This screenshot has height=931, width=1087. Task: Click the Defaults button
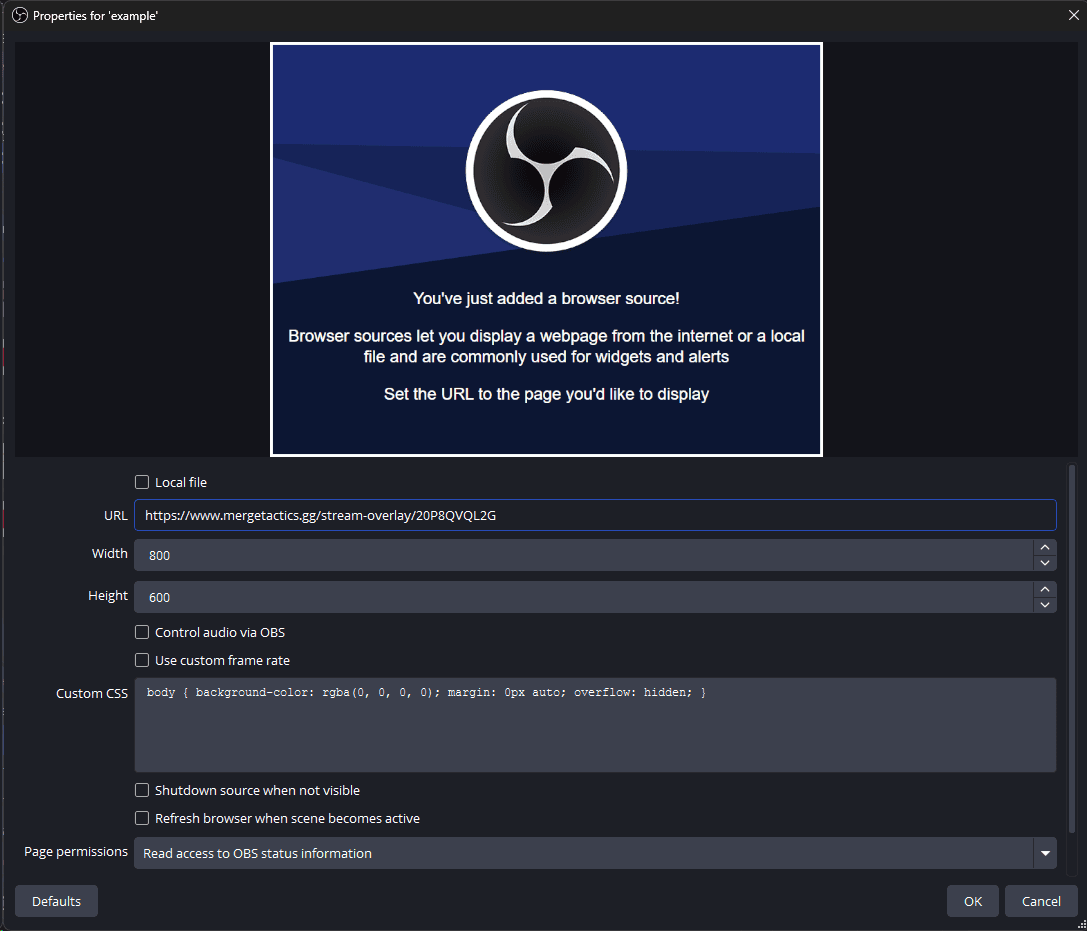click(56, 900)
